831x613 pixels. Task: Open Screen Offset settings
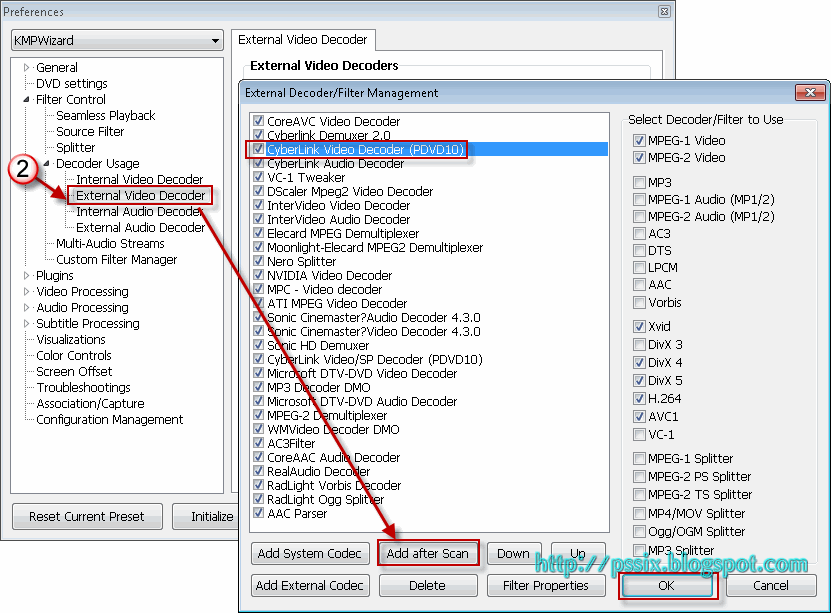click(x=74, y=371)
